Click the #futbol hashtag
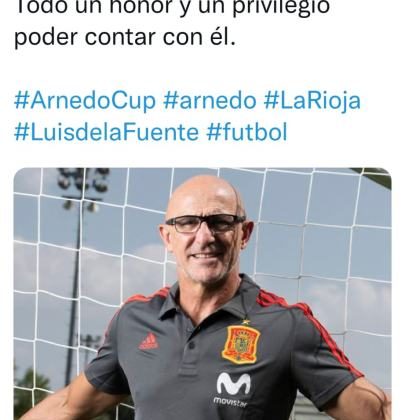 tap(247, 132)
